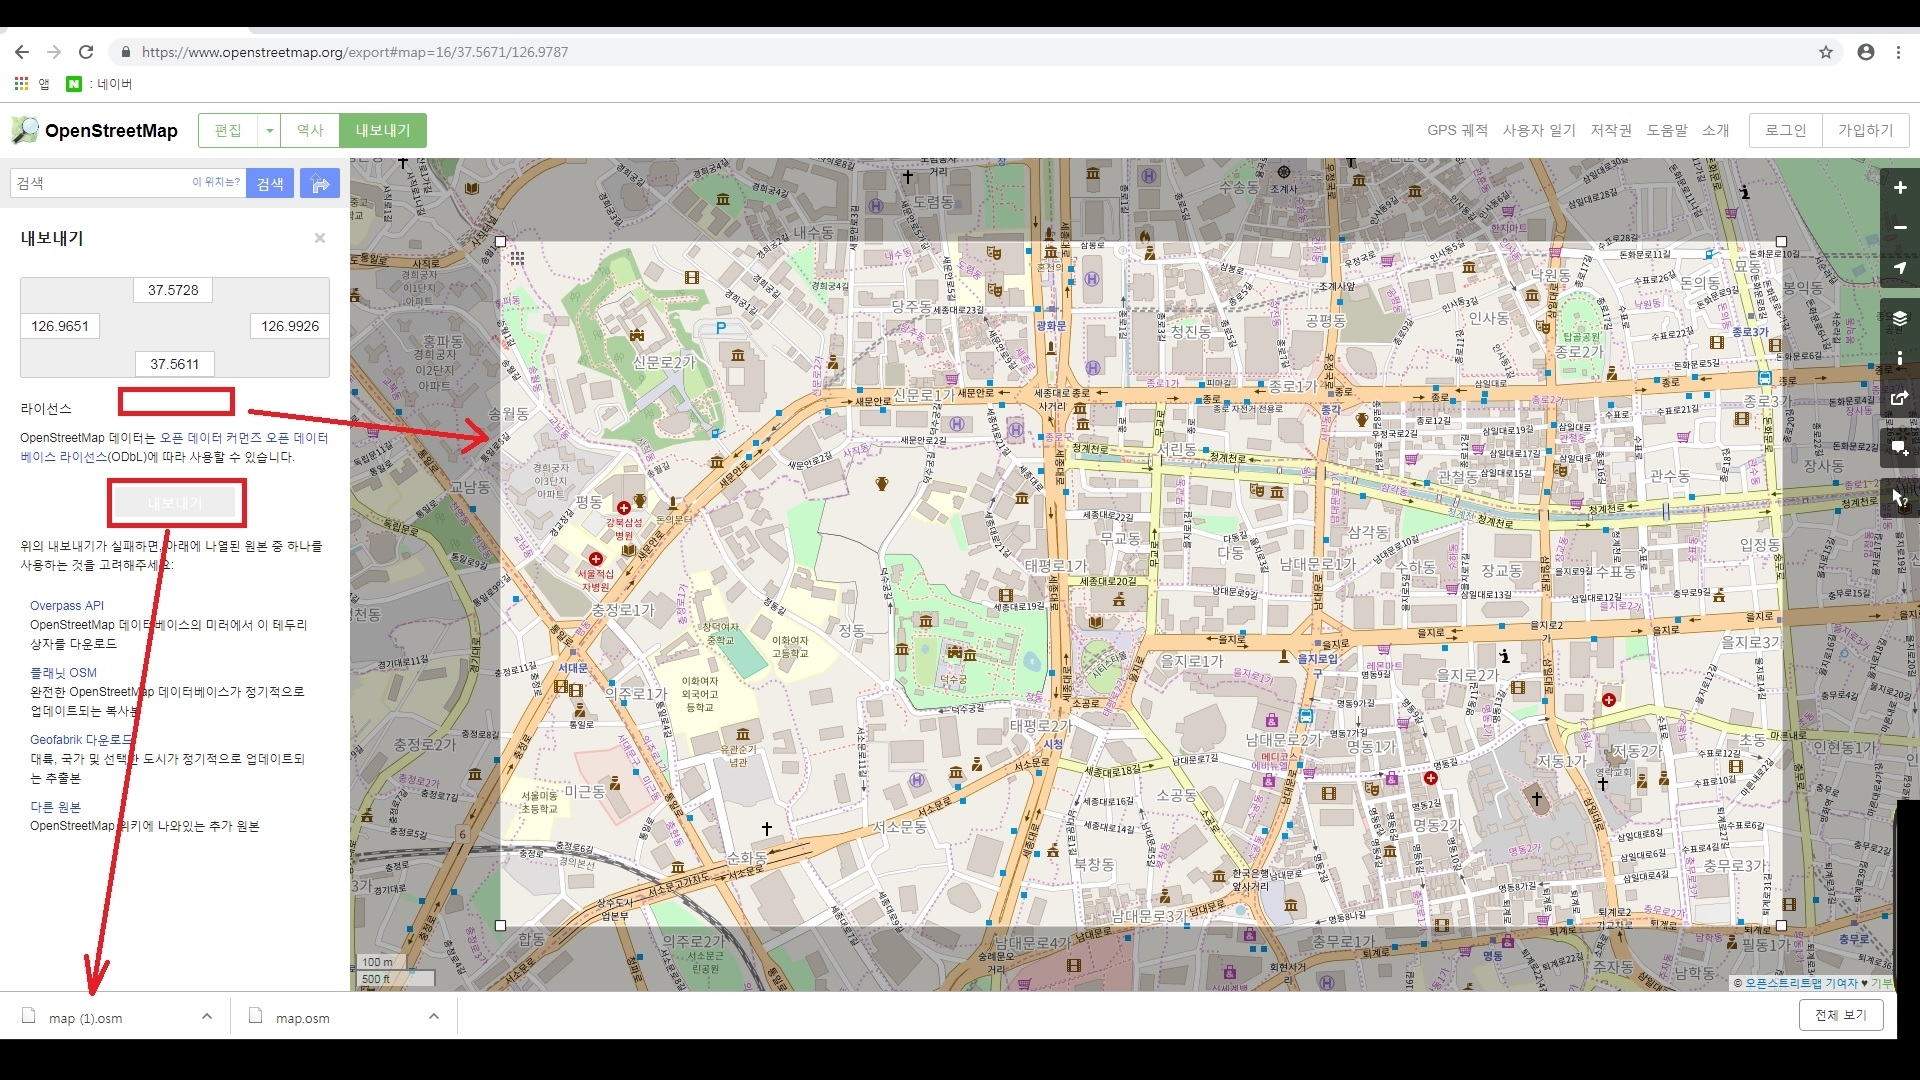Click the Sign Up button
Image resolution: width=1920 pixels, height=1080 pixels.
pyautogui.click(x=1866, y=131)
